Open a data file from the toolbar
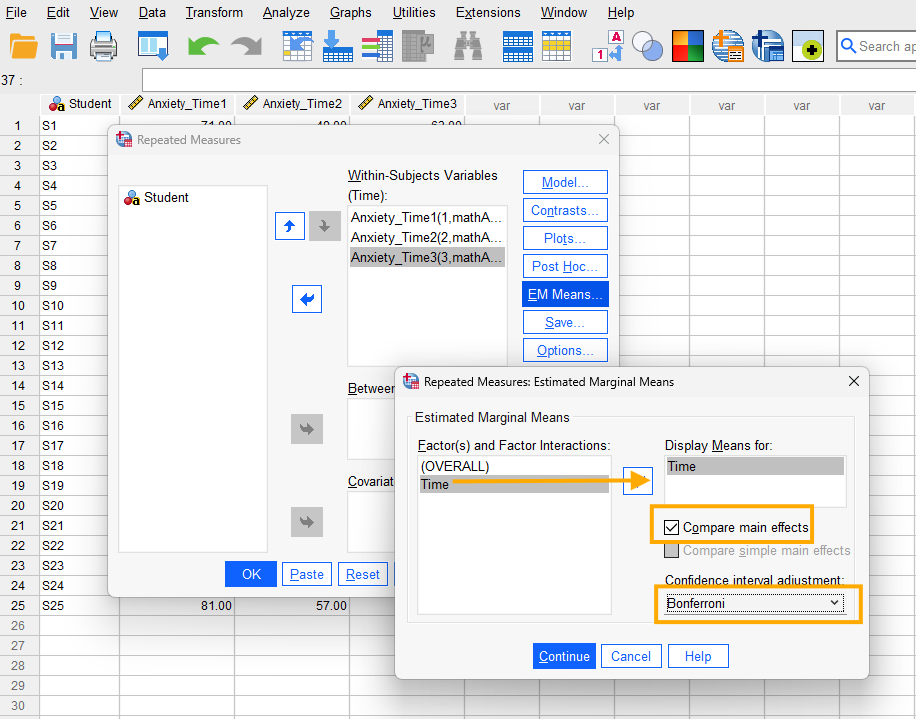This screenshot has width=916, height=719. [24, 46]
